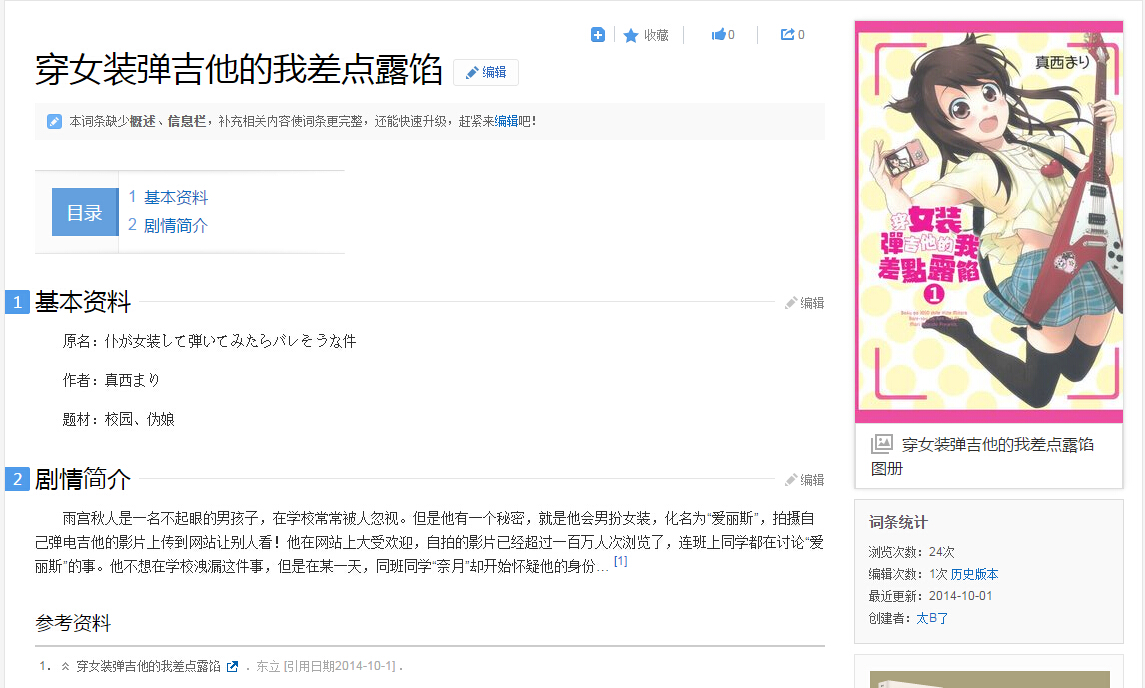Click the blue 编辑 link in notice
Image resolution: width=1145 pixels, height=688 pixels.
point(506,121)
